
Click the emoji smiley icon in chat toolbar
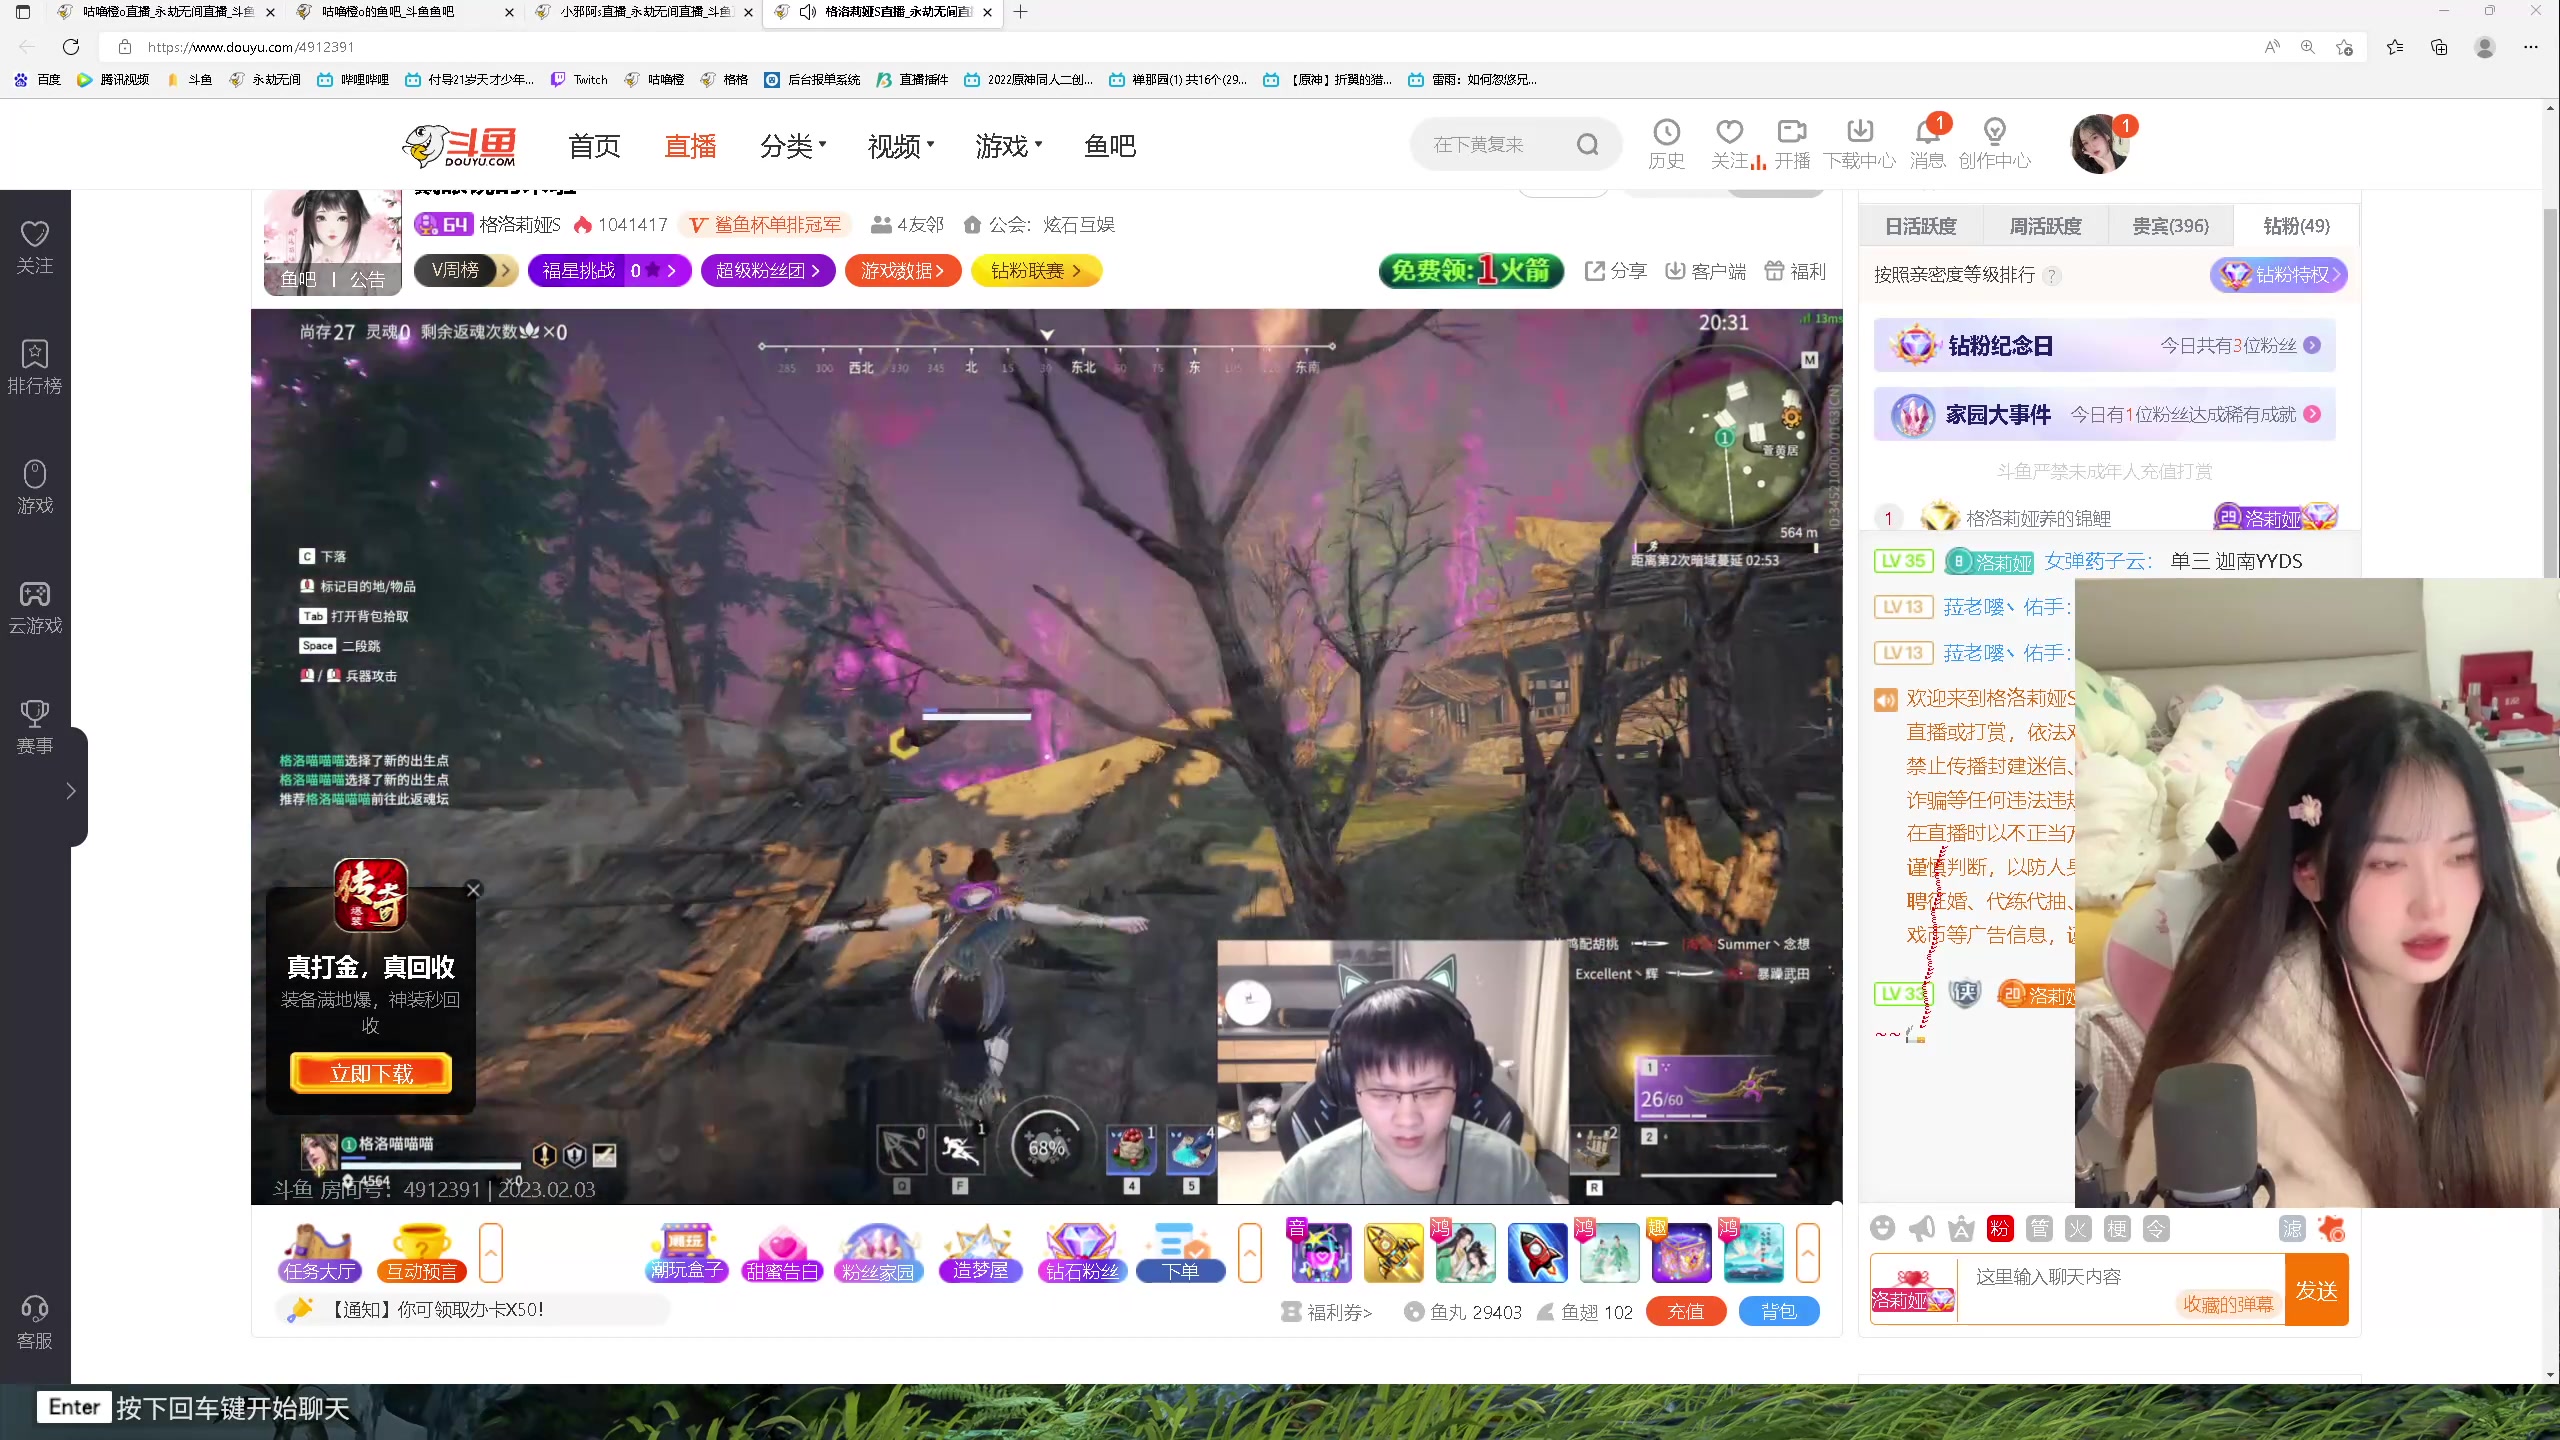(1882, 1228)
